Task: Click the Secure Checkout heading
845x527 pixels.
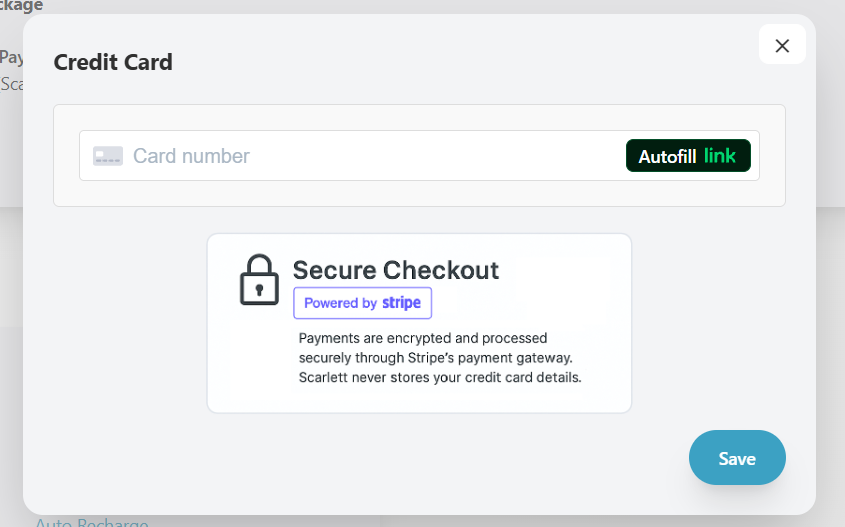Action: (x=395, y=270)
